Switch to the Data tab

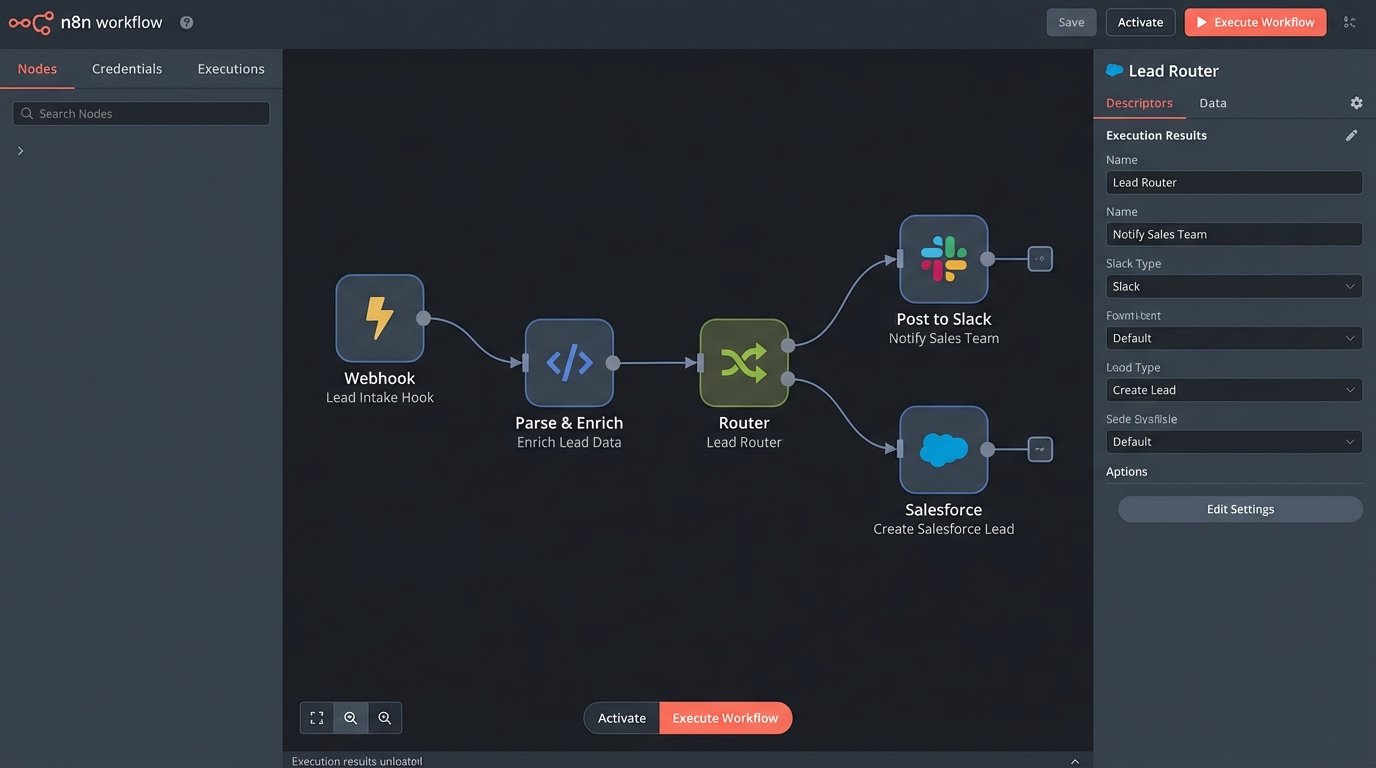1213,103
